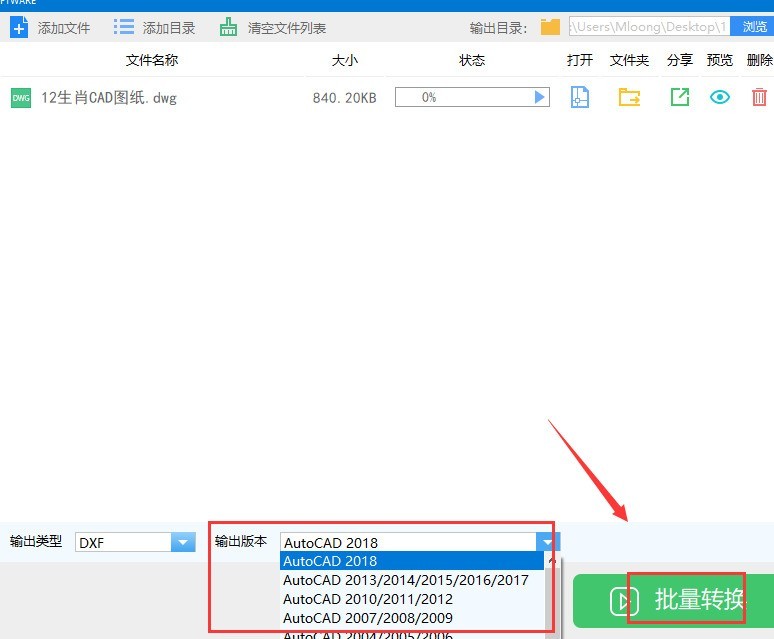This screenshot has height=639, width=774.
Task: Collapse the output version dropdown arrow
Action: point(547,542)
